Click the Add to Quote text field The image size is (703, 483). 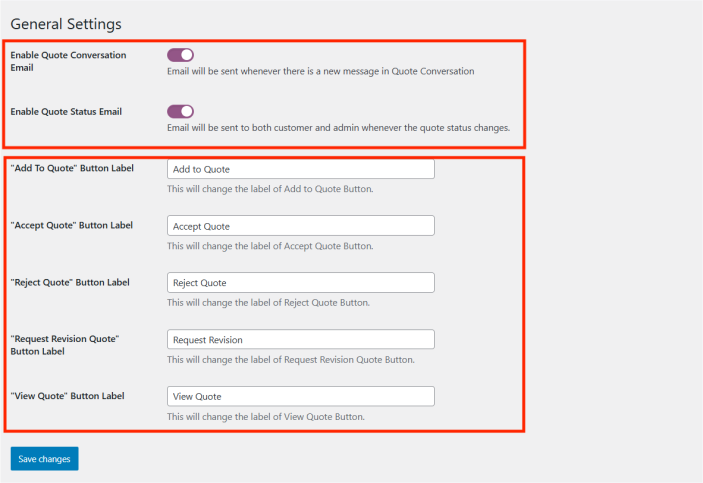click(300, 169)
